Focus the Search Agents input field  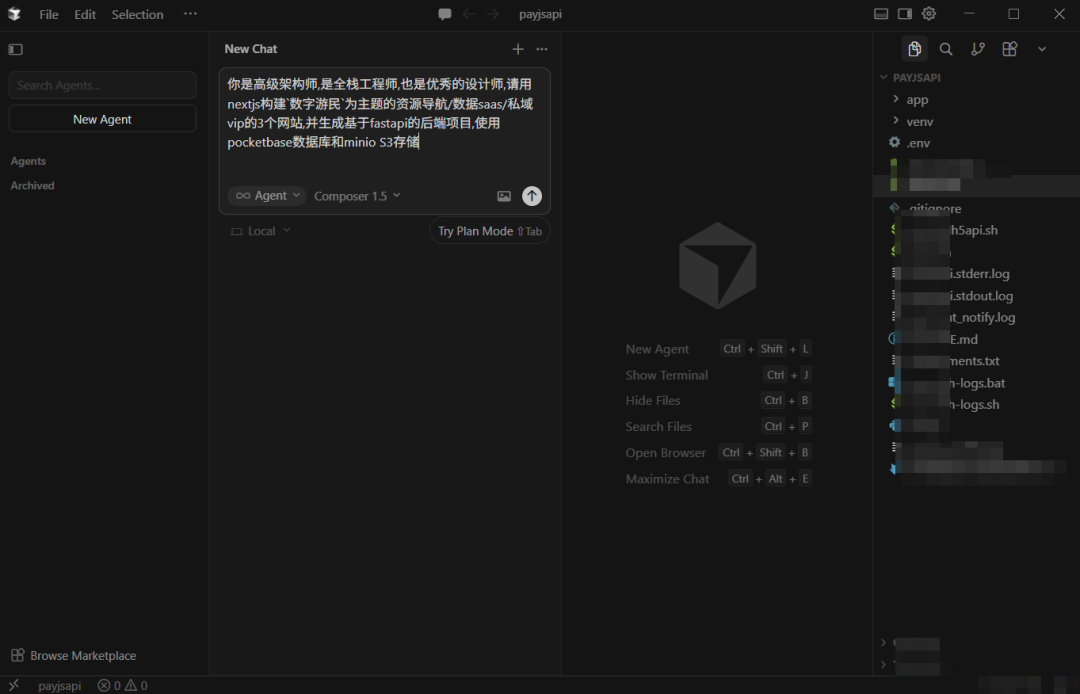[x=103, y=85]
